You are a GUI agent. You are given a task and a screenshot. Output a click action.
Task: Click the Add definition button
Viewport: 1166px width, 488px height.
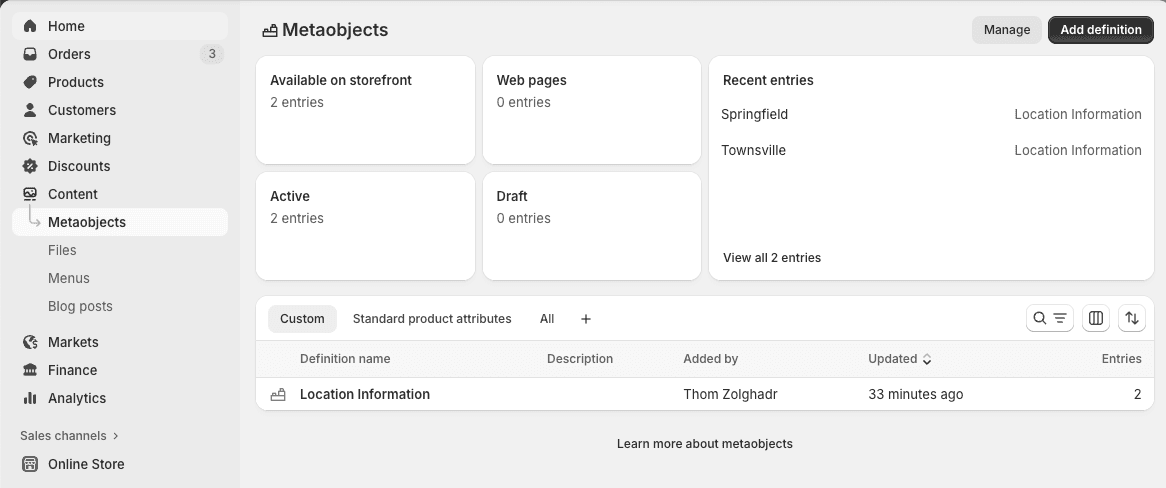coord(1100,30)
